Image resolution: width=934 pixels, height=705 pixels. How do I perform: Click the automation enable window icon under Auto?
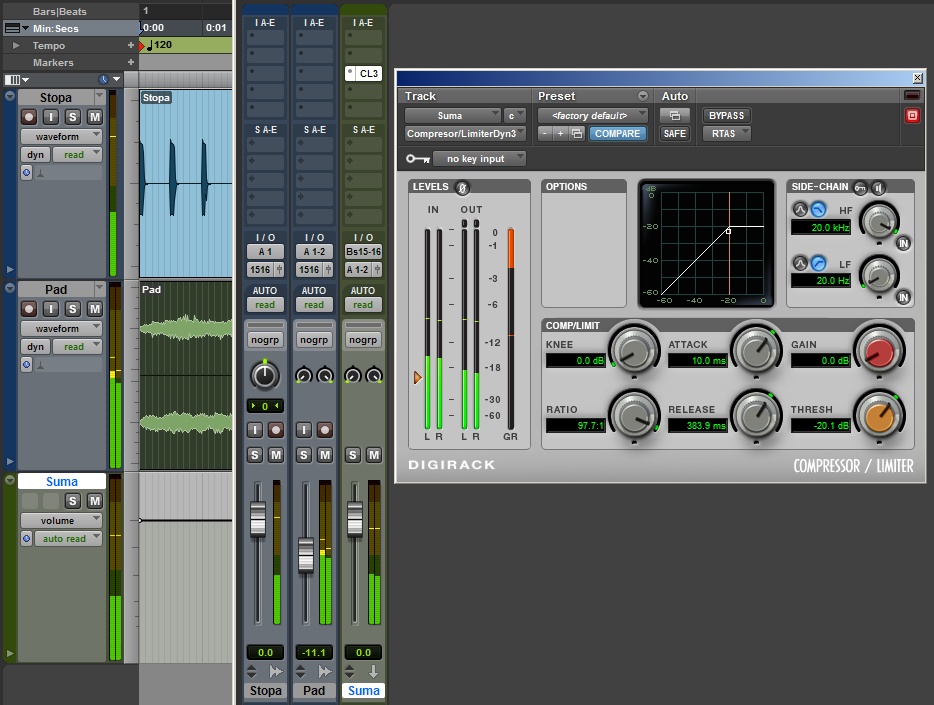674,116
